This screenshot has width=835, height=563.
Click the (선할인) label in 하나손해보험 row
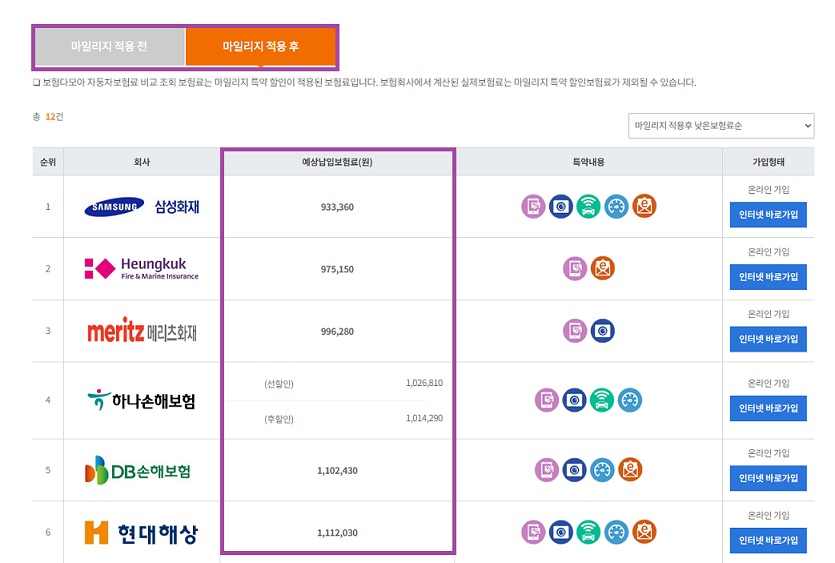279,384
